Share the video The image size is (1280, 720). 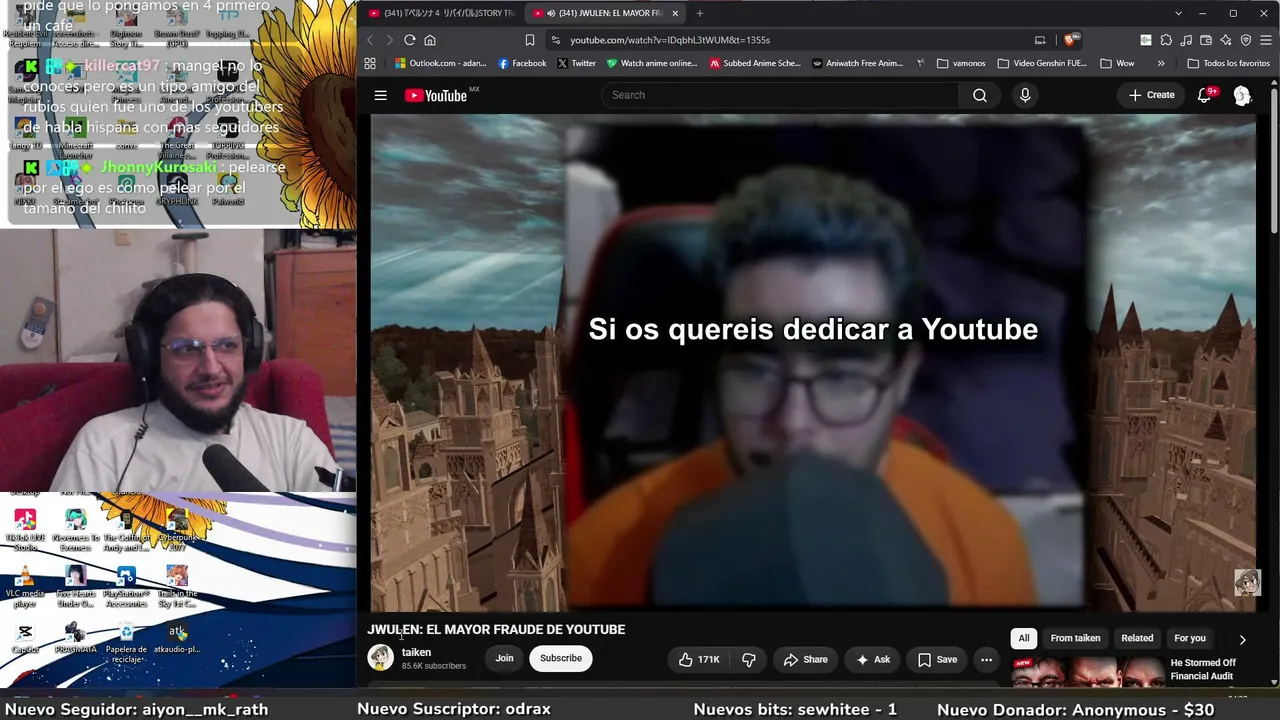805,659
